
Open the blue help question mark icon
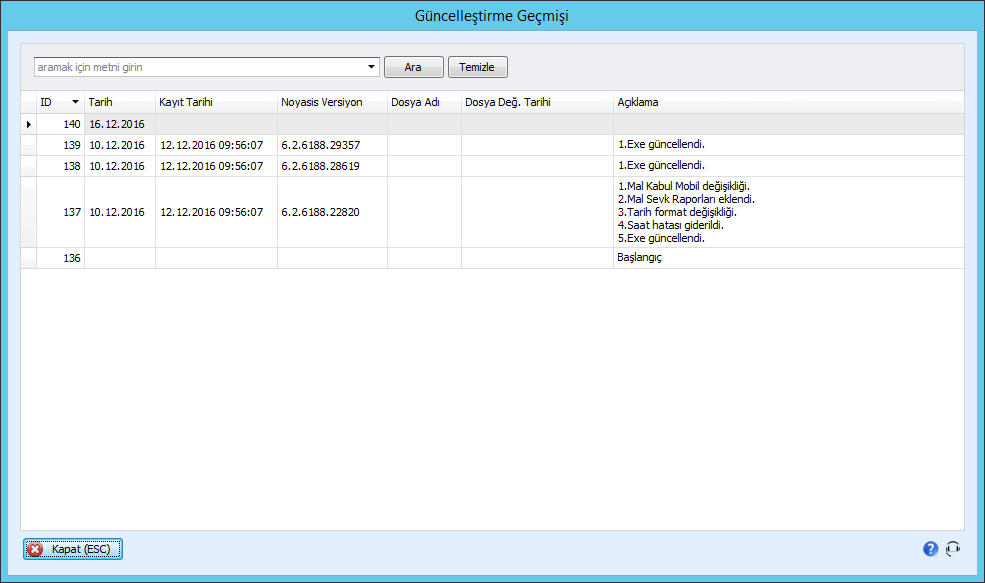click(930, 549)
